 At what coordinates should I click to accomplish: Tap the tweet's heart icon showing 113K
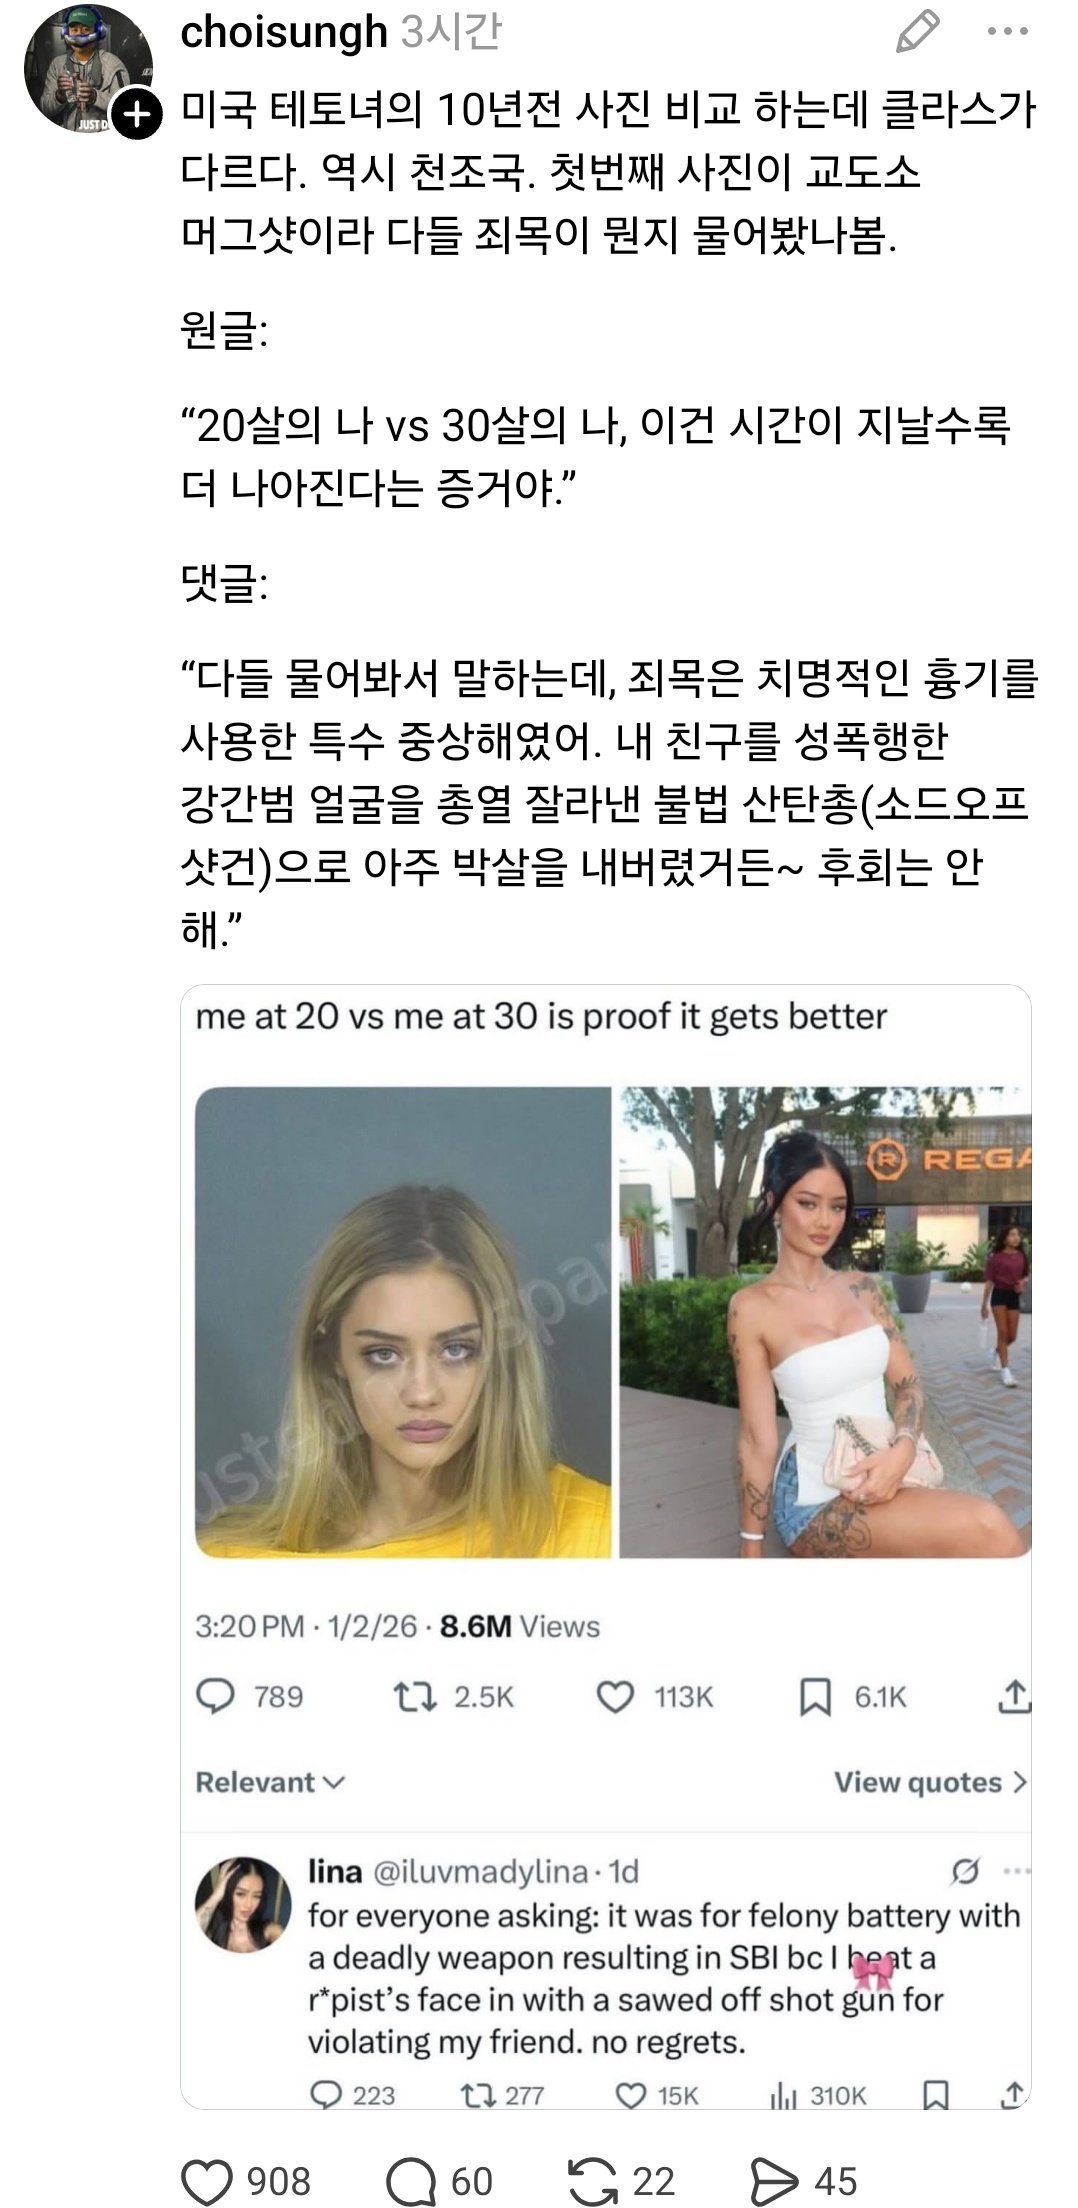pos(614,1697)
